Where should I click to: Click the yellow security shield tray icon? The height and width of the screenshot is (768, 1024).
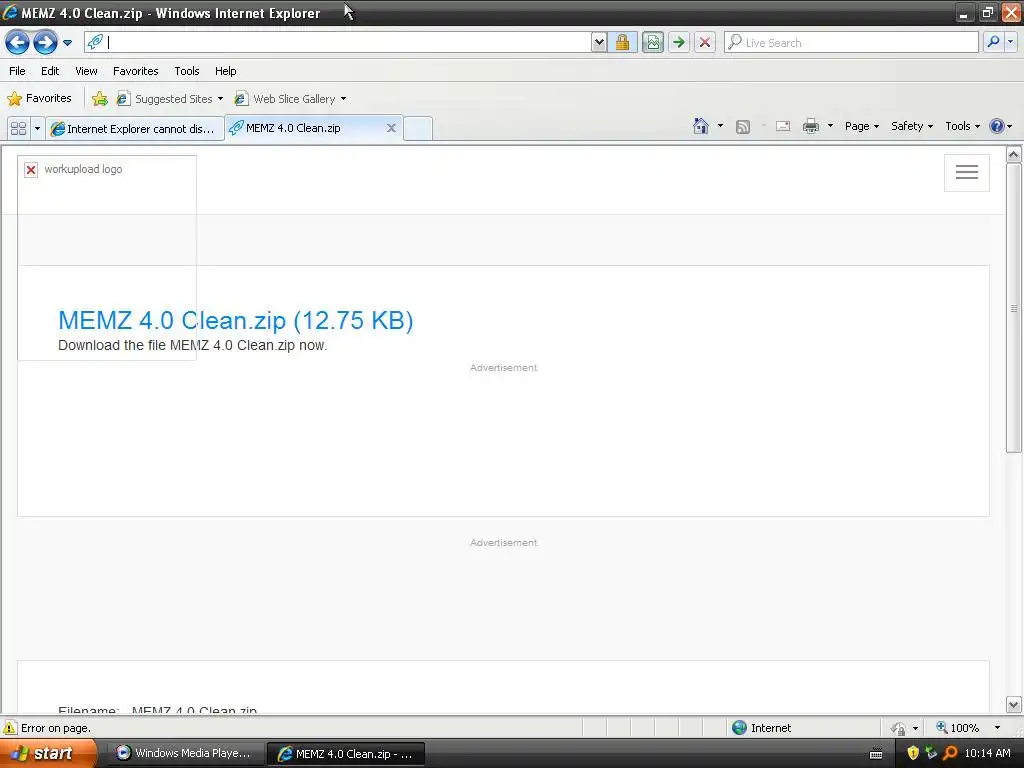pyautogui.click(x=913, y=753)
